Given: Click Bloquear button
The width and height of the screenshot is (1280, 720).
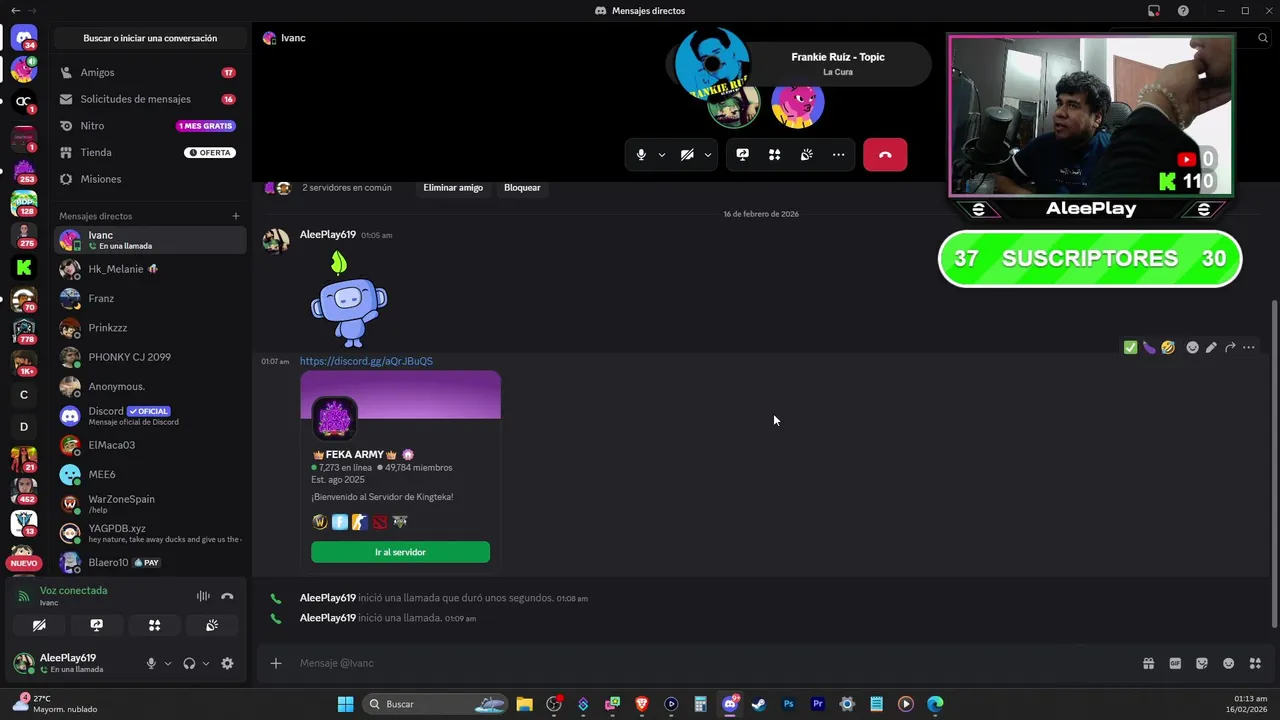Looking at the screenshot, I should 522,187.
